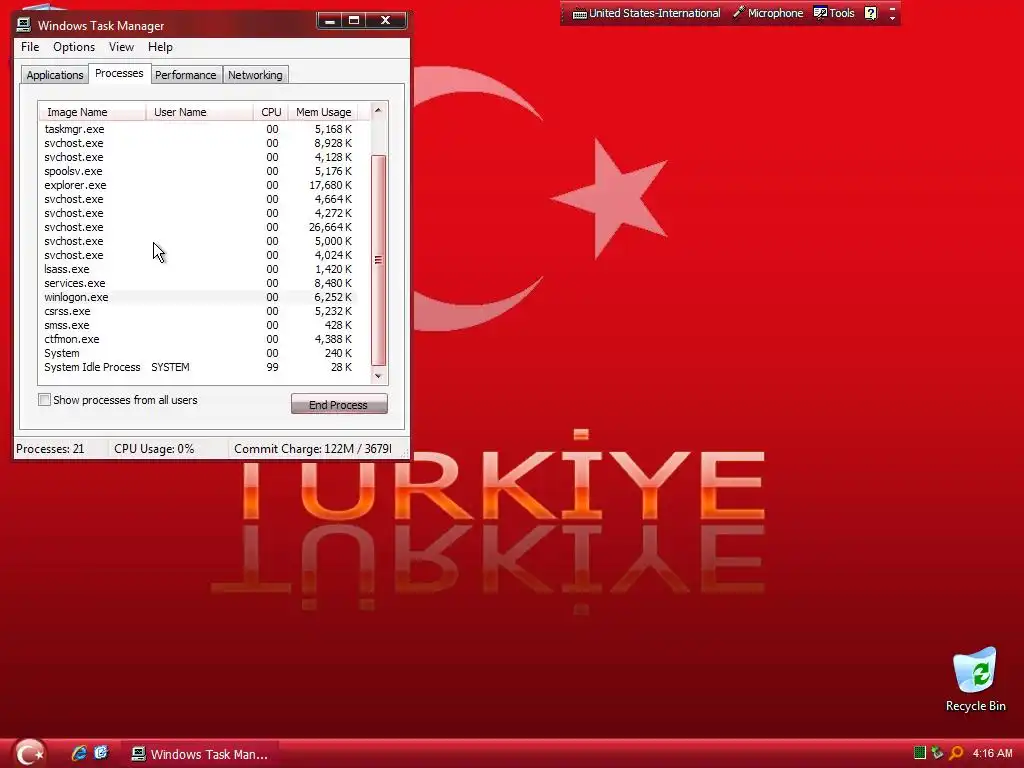Viewport: 1024px width, 768px height.
Task: Select the Processes tab
Action: [119, 73]
